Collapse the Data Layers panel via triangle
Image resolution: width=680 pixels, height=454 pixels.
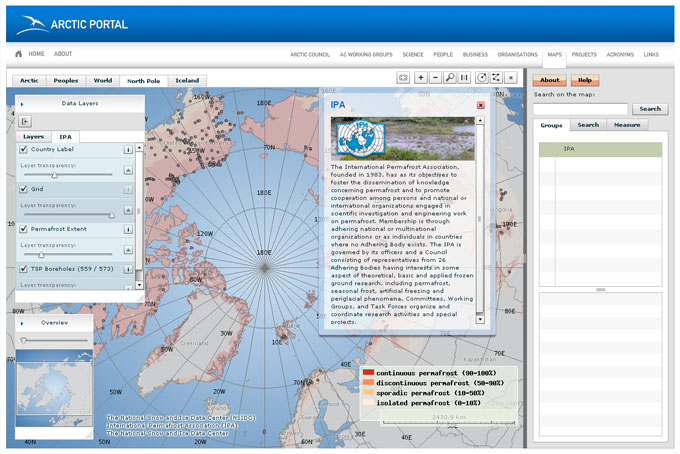pyautogui.click(x=22, y=104)
